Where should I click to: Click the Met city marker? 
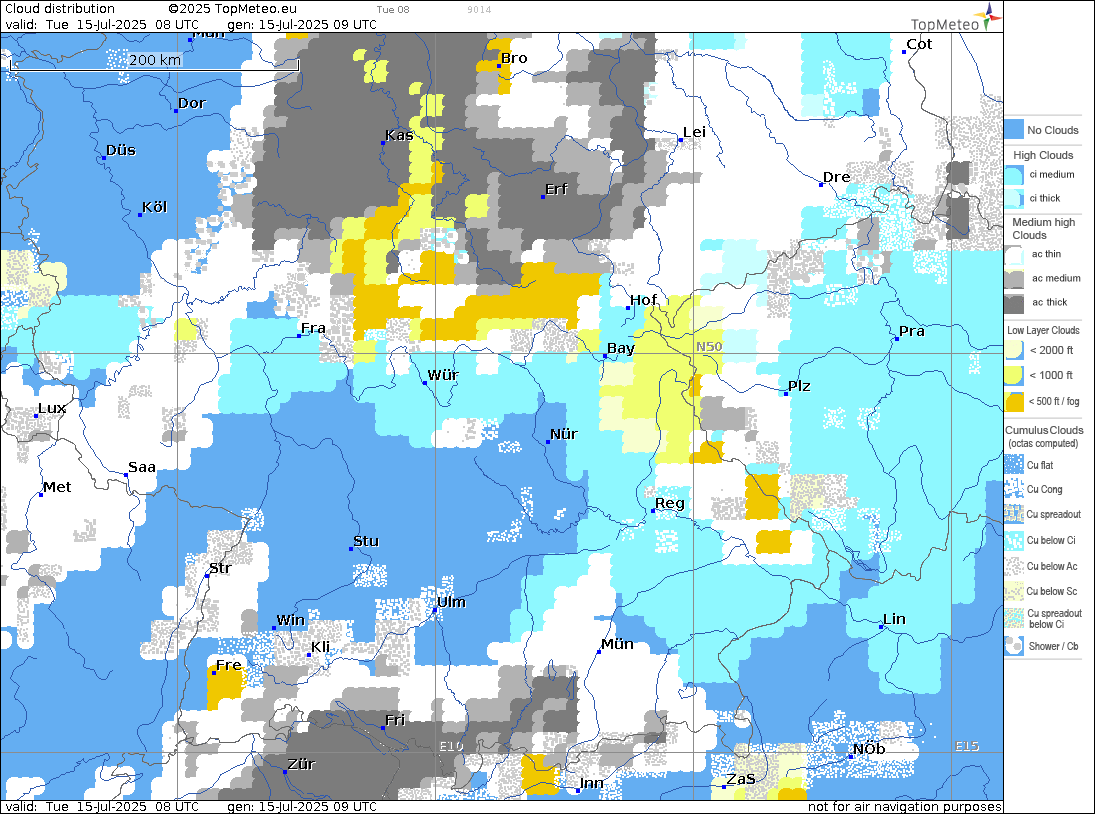pos(41,494)
